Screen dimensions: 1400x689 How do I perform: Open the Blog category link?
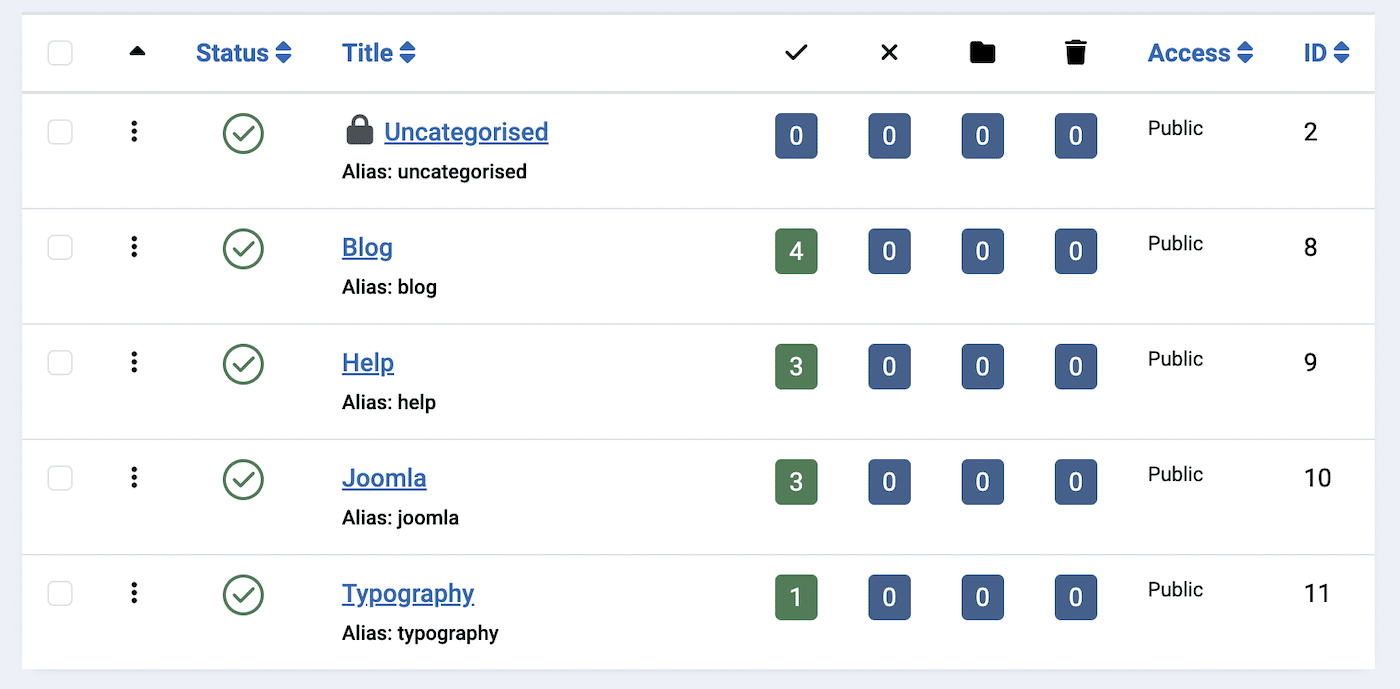[367, 247]
